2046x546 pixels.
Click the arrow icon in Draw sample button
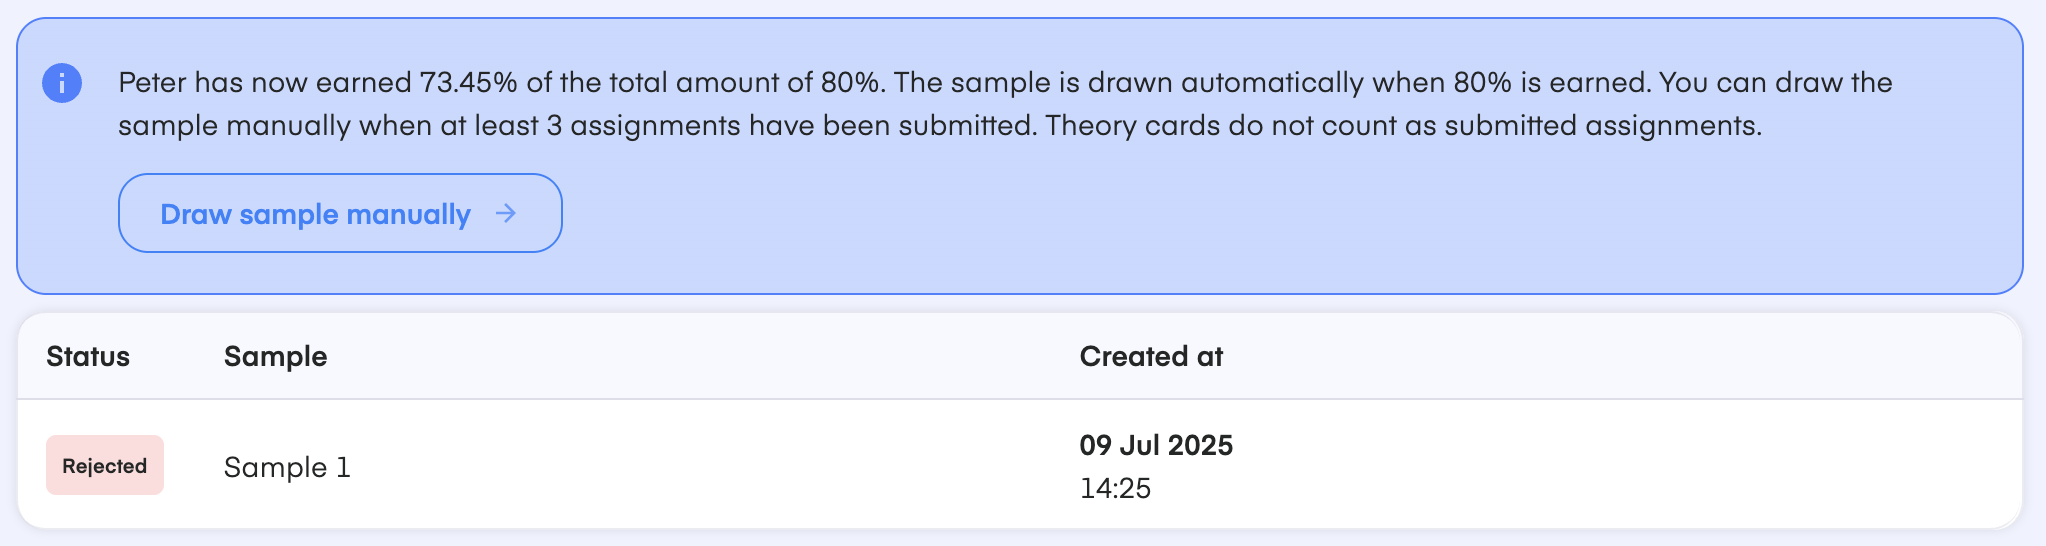(x=506, y=213)
